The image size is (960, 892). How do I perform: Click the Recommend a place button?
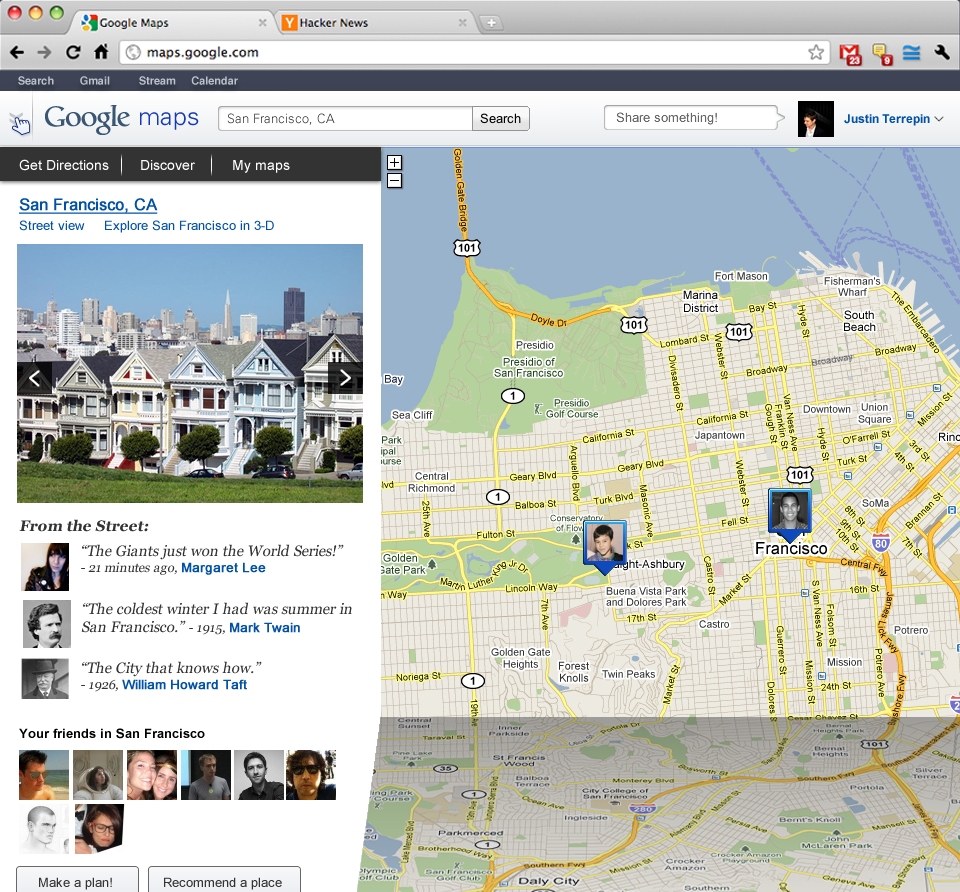click(223, 880)
